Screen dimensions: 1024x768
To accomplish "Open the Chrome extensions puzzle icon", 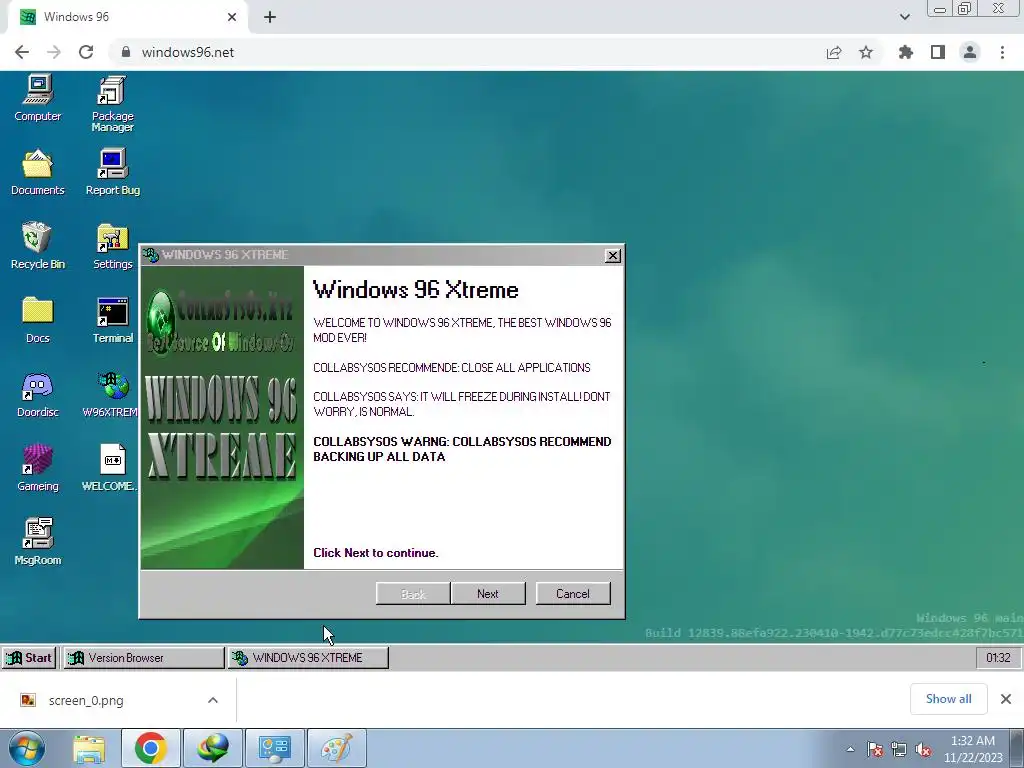I will click(x=906, y=52).
